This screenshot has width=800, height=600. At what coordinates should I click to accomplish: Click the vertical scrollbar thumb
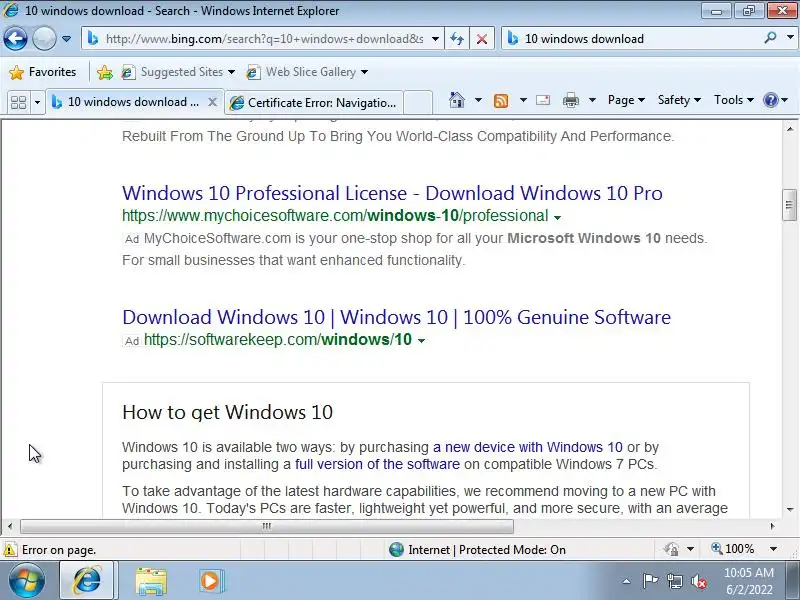point(790,205)
